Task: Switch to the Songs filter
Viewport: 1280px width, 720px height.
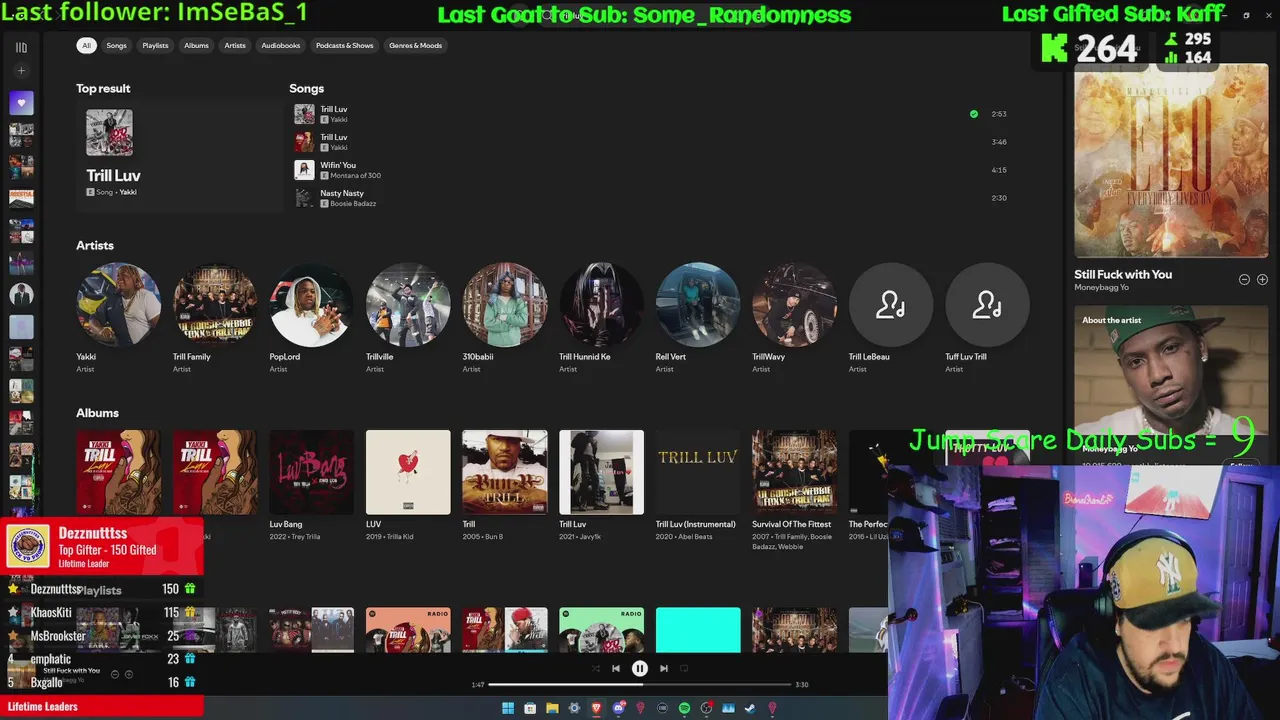Action: (117, 45)
